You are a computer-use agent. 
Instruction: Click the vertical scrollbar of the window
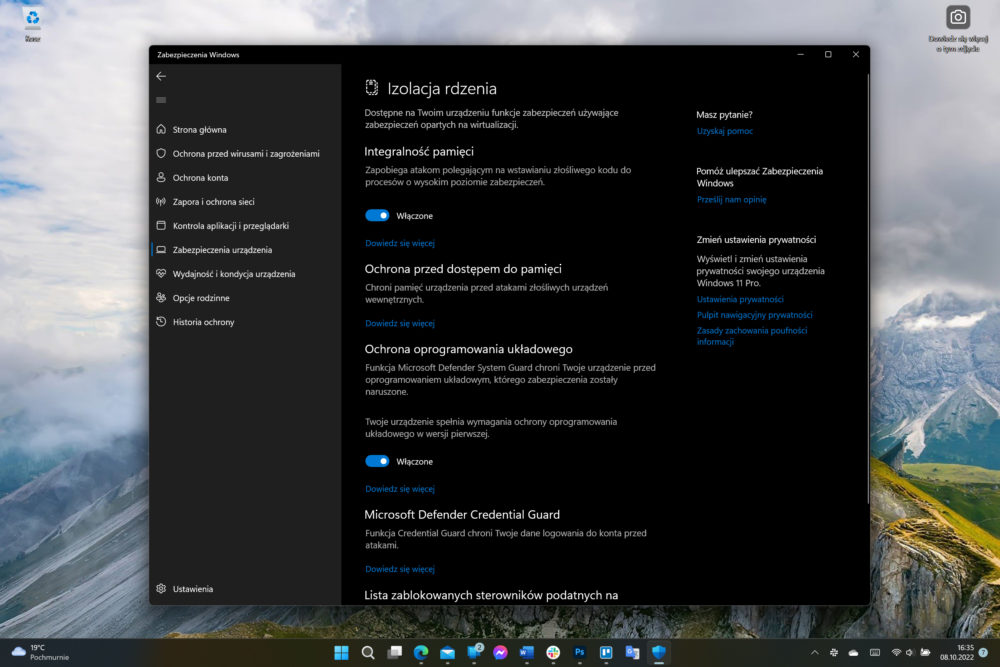click(867, 287)
